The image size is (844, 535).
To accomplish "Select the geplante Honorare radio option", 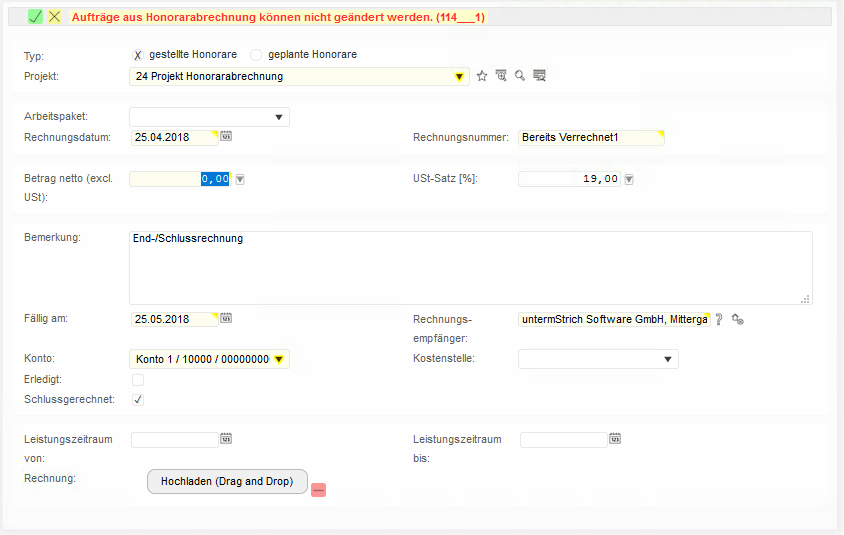I will pyautogui.click(x=256, y=55).
